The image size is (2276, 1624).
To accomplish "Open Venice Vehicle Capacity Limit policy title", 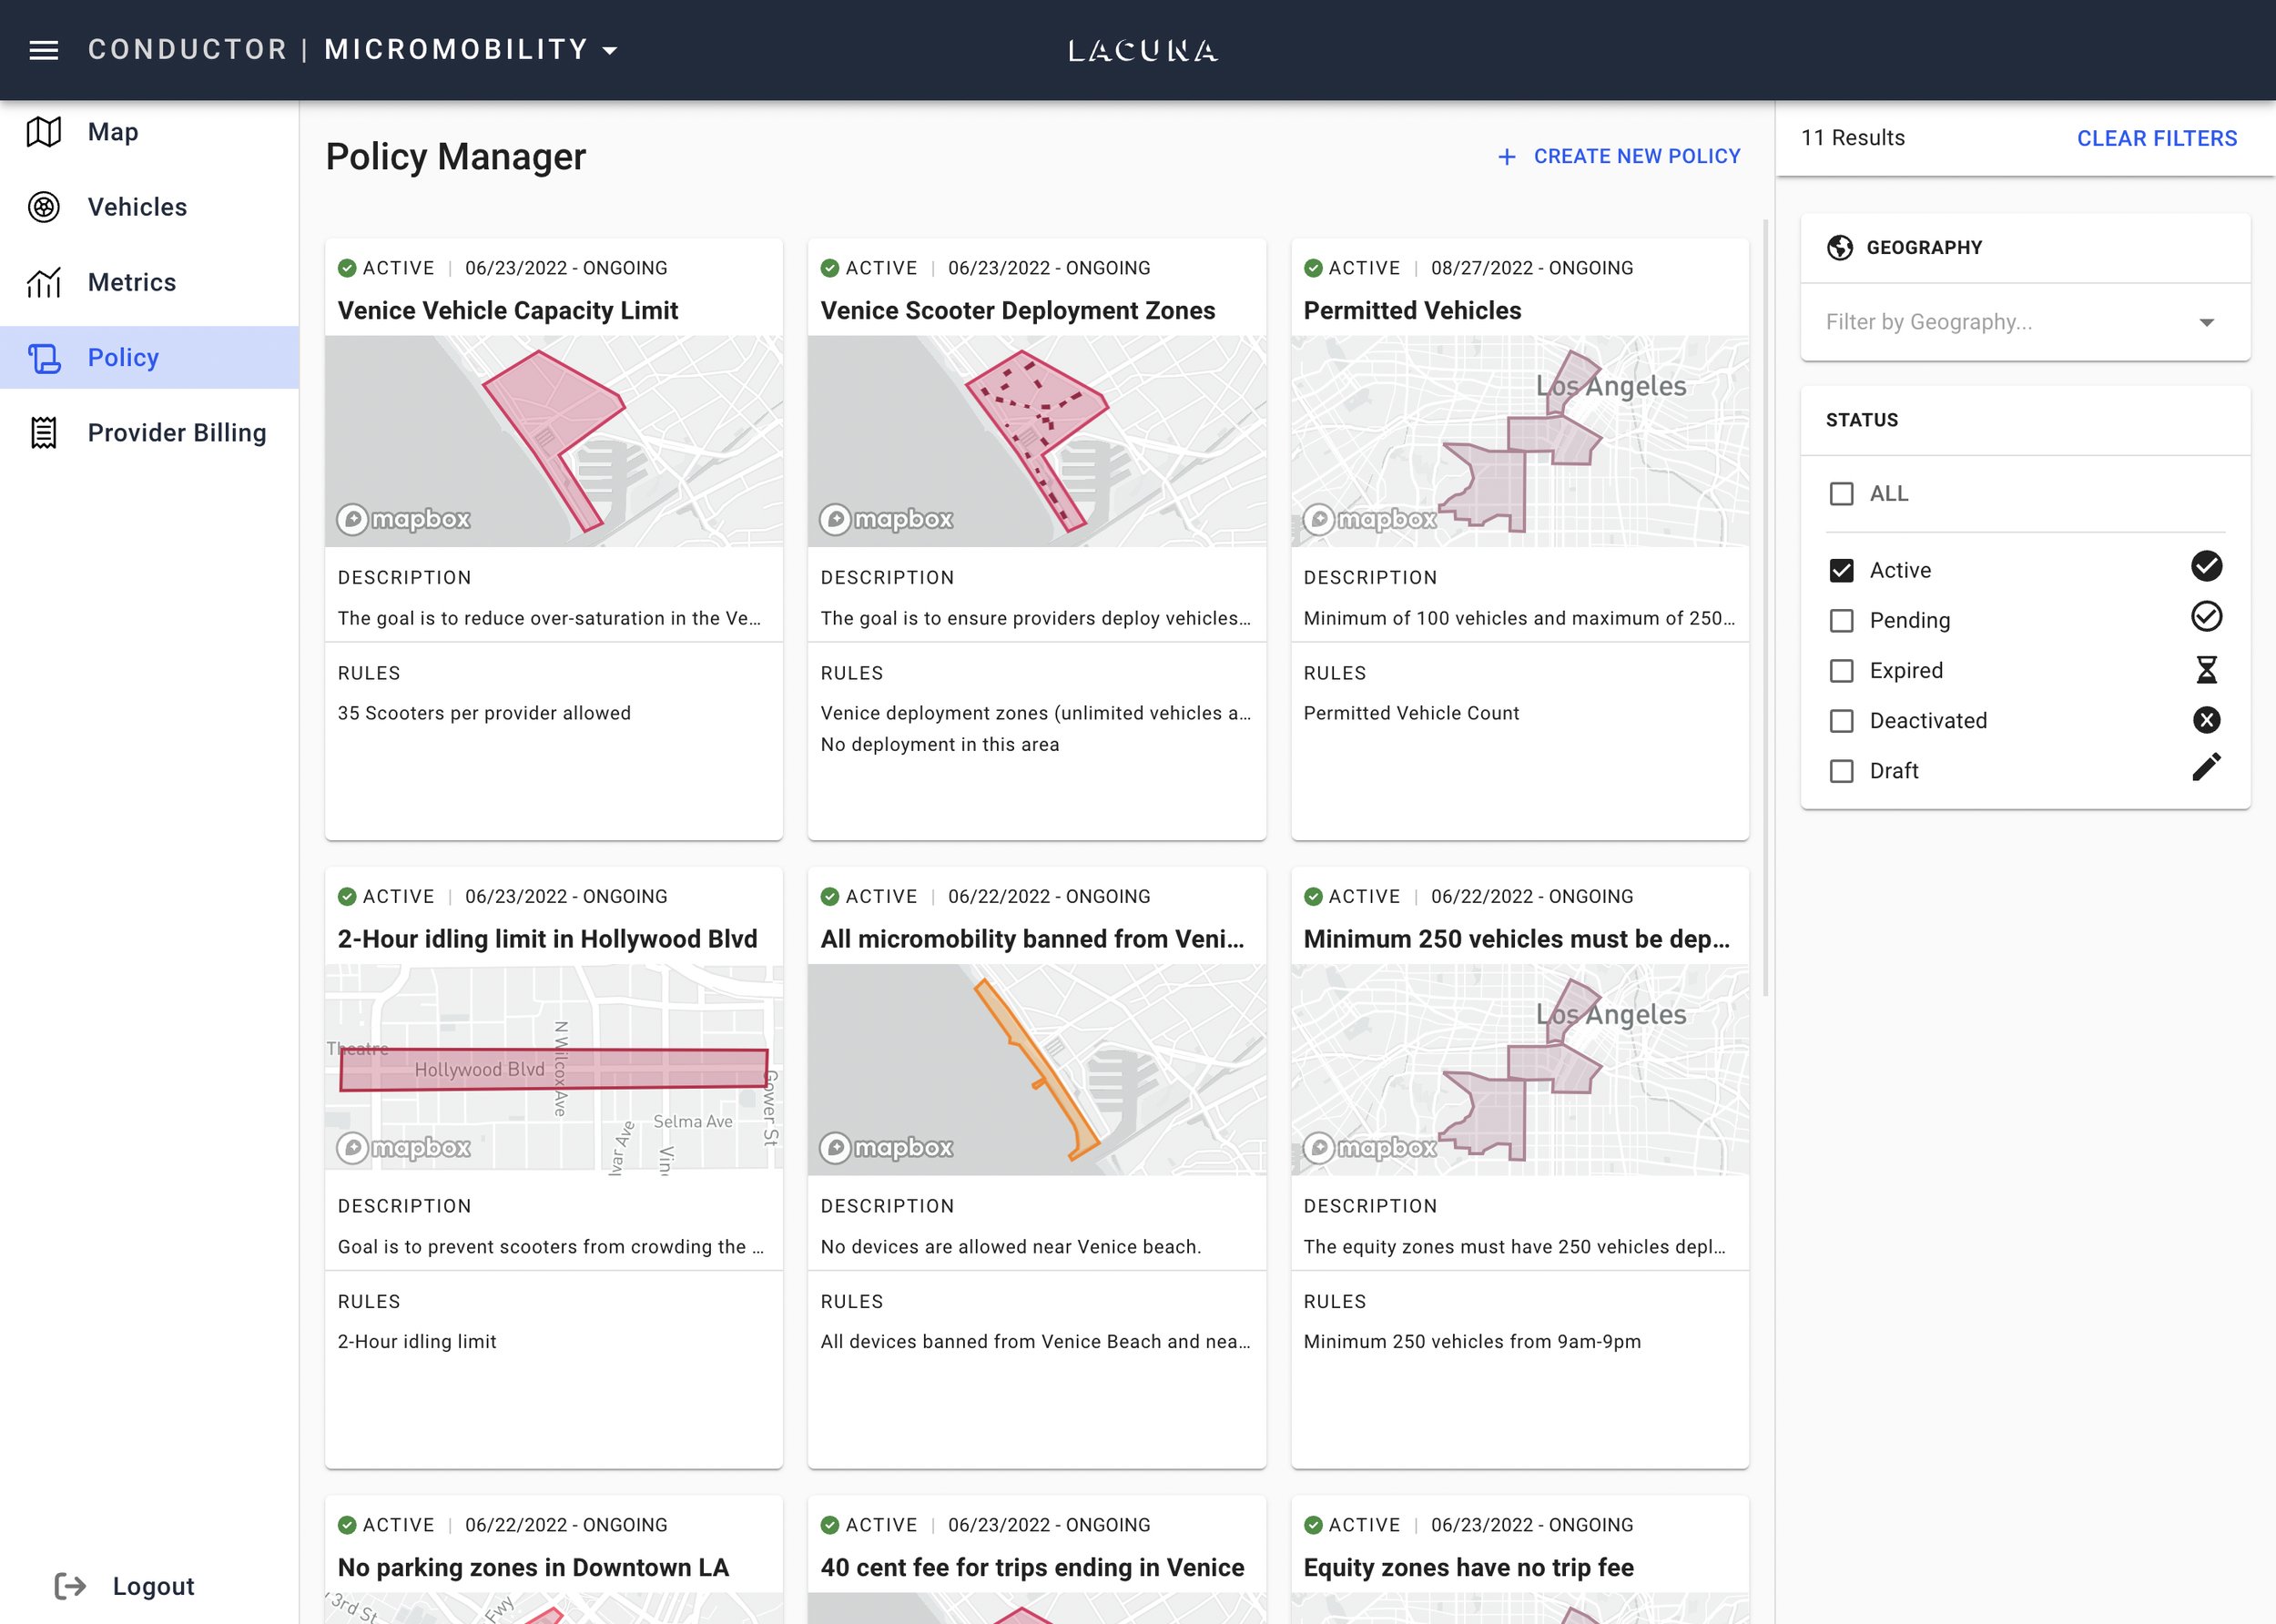I will tap(508, 310).
